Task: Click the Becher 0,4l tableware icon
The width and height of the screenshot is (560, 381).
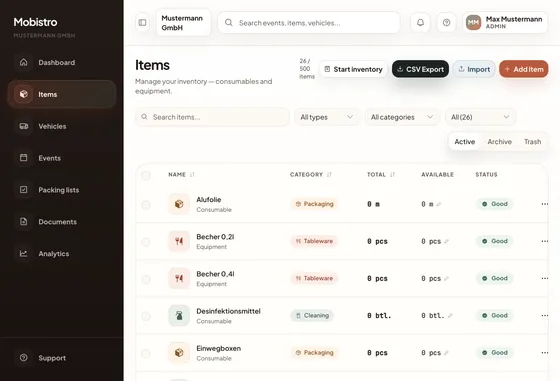Action: (x=179, y=278)
